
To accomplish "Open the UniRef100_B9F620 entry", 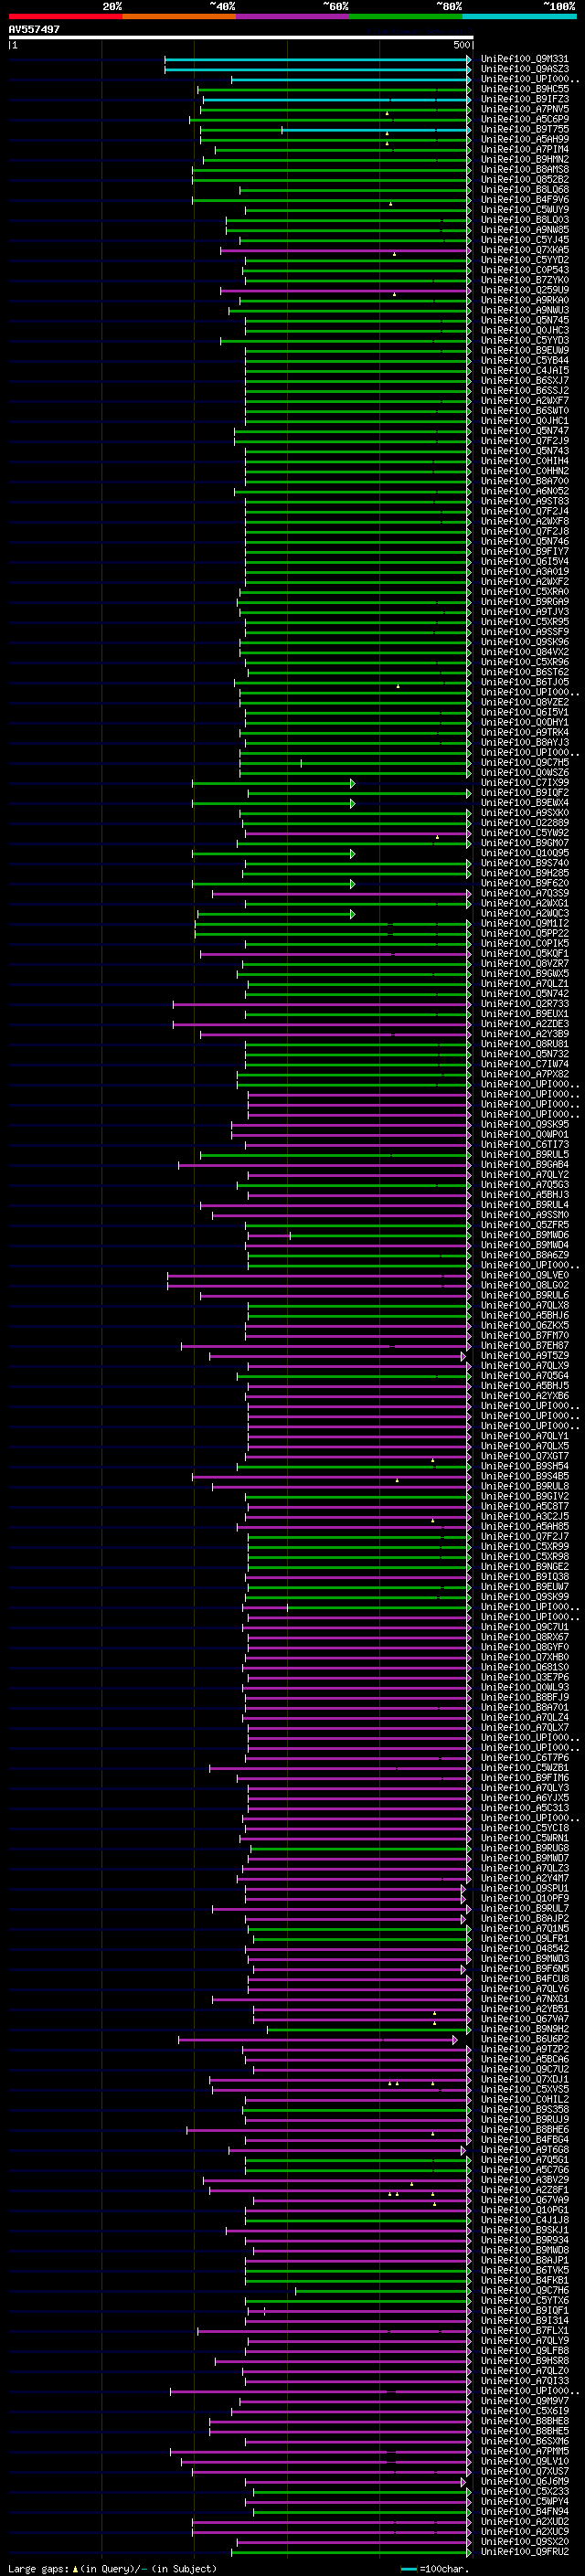I will 524,883.
